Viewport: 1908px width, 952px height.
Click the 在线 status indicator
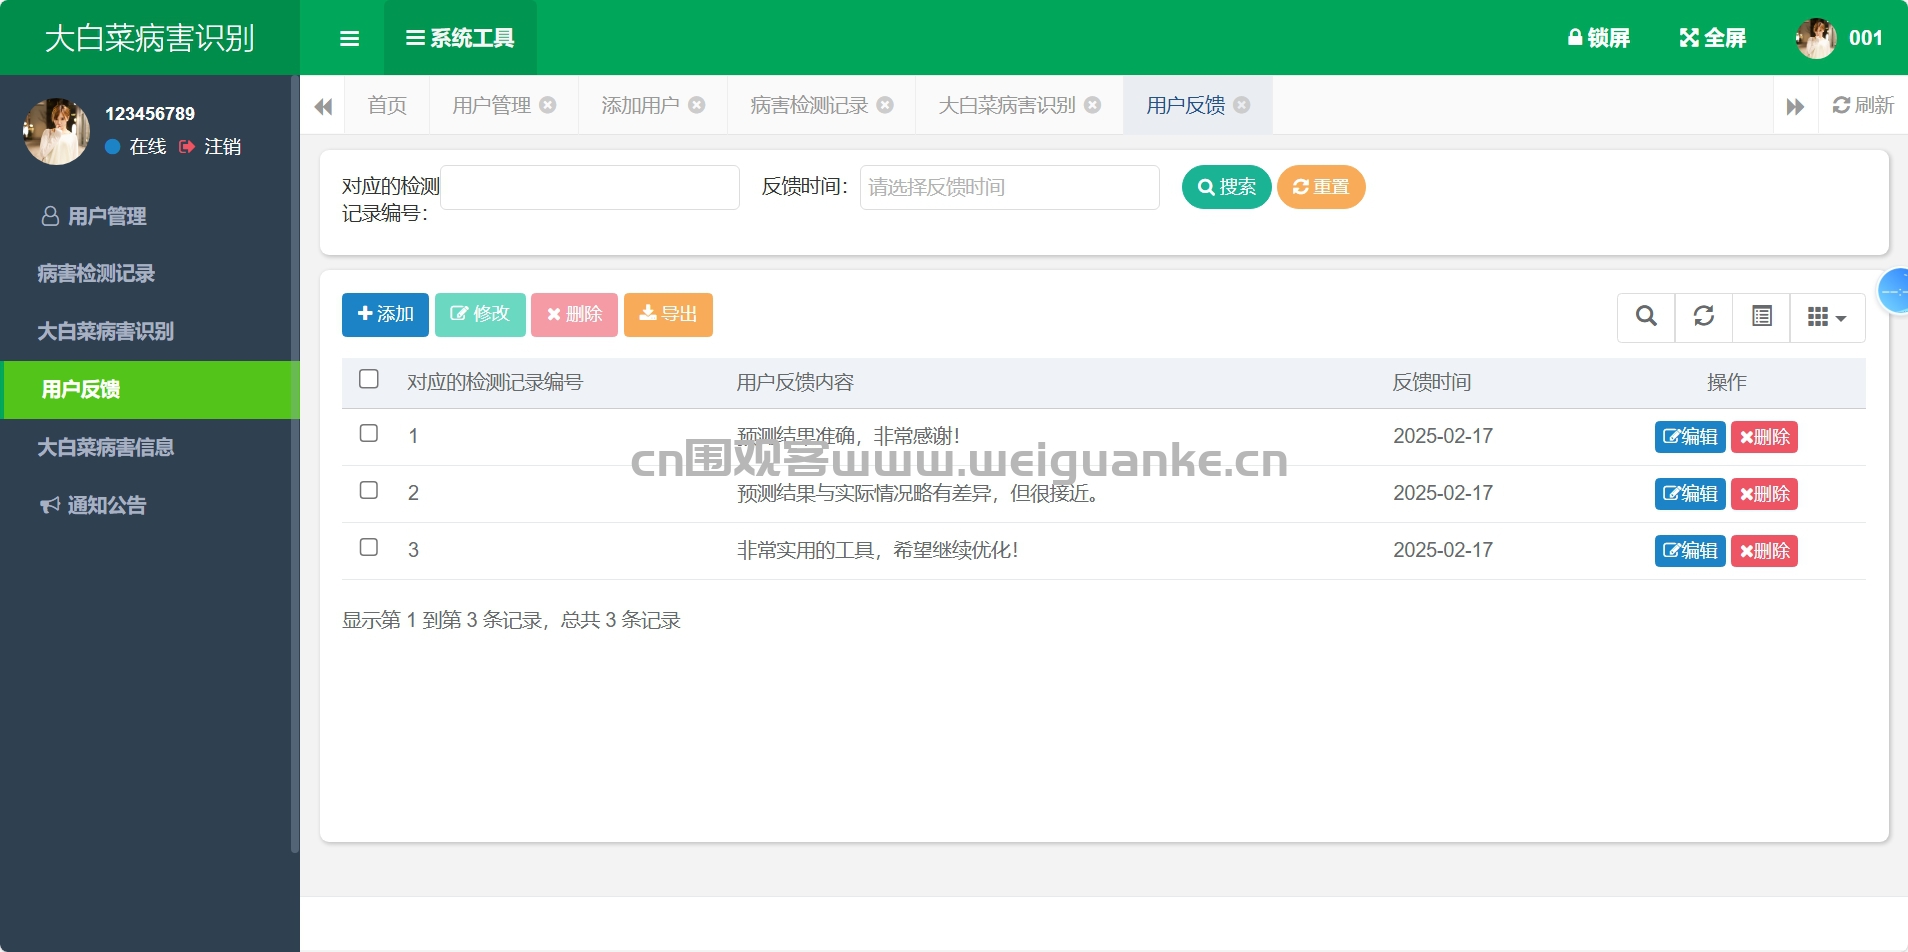tap(136, 146)
